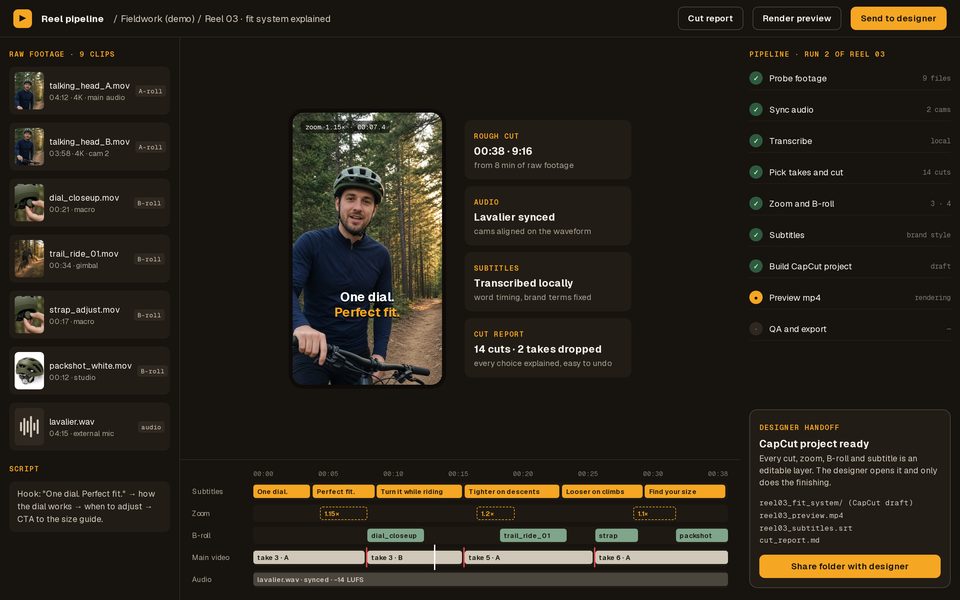Select take 5 · A main video clip
The width and height of the screenshot is (960, 600).
[528, 558]
